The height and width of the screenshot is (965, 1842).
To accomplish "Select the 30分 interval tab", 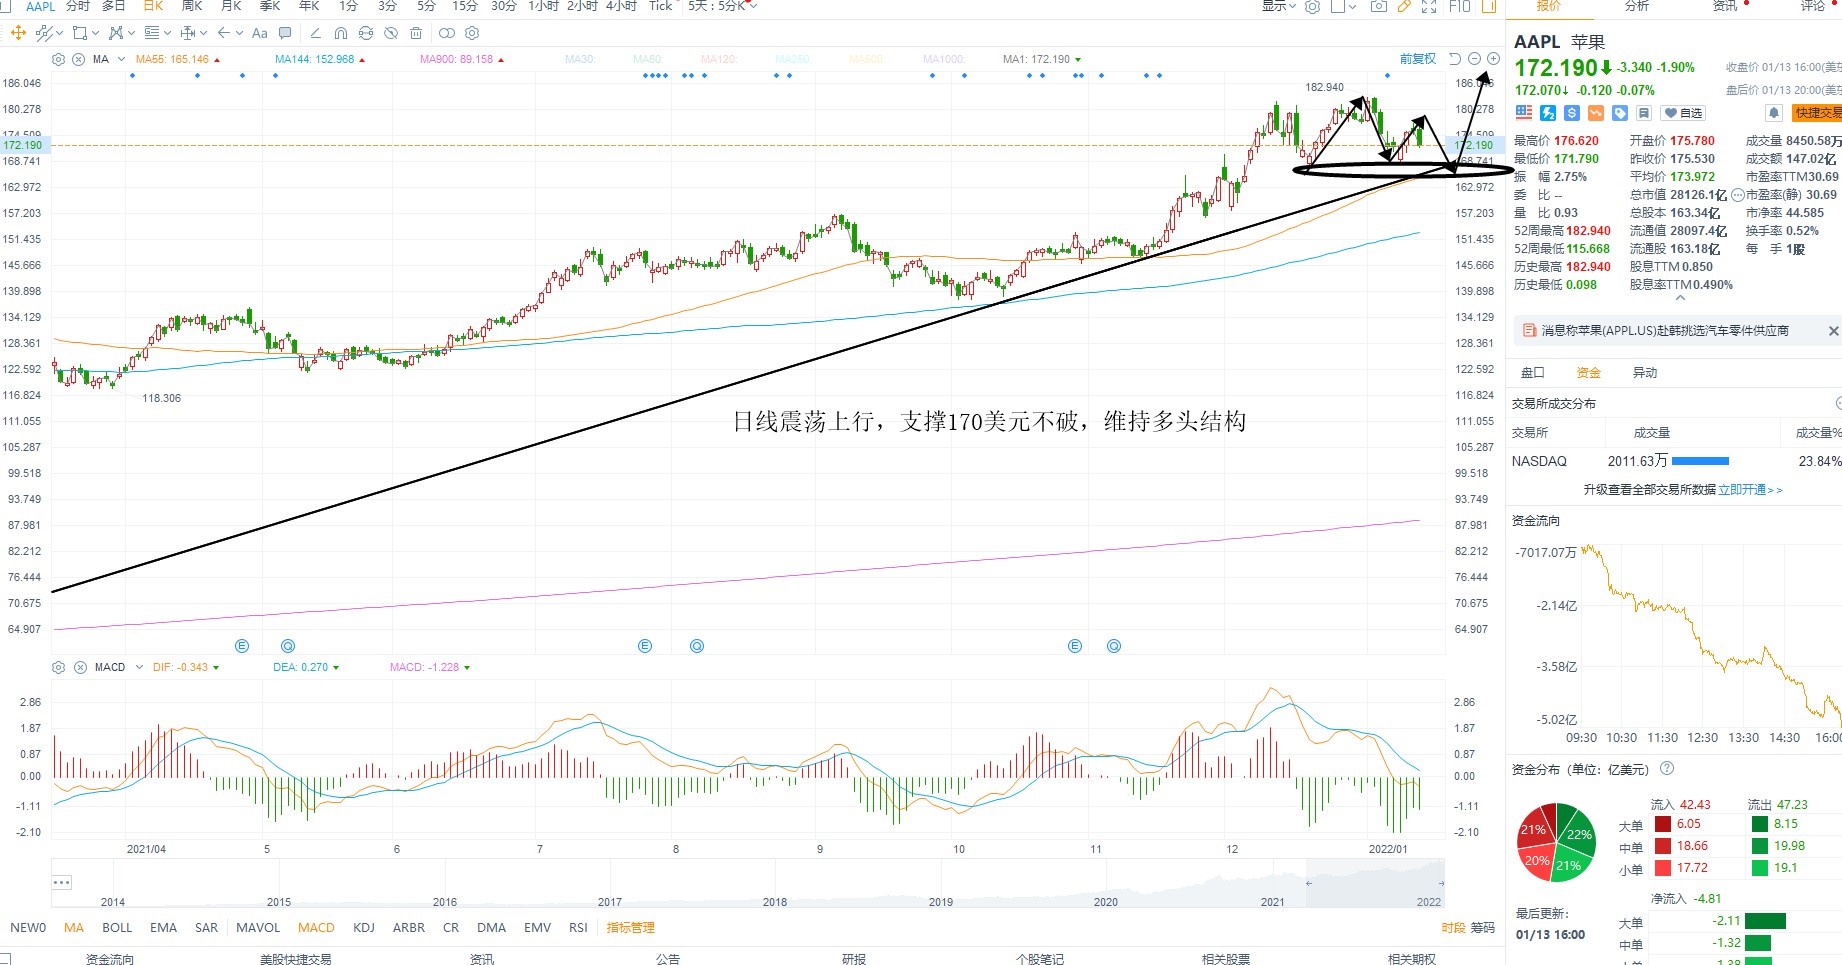I will 504,6.
